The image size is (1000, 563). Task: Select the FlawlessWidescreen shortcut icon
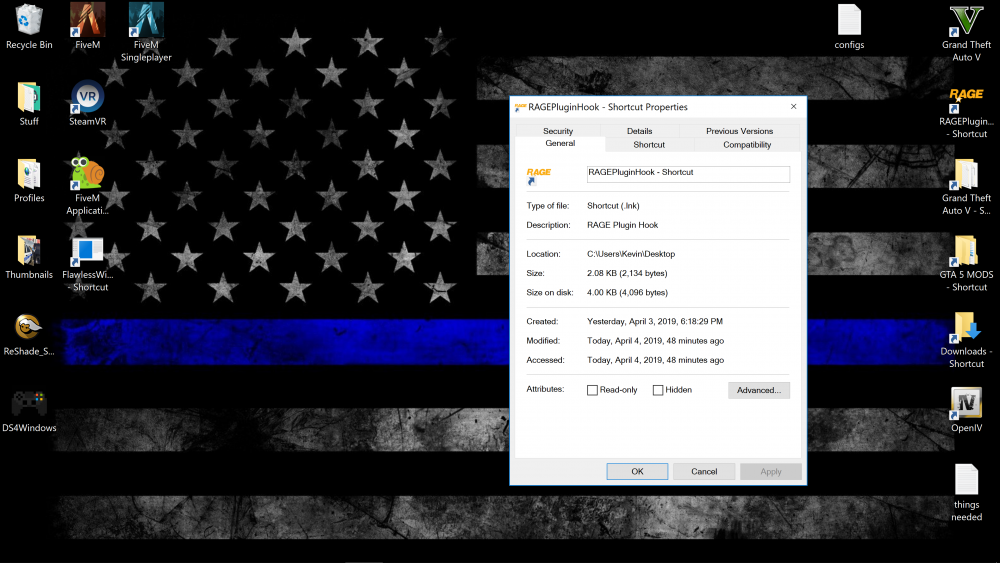87,250
